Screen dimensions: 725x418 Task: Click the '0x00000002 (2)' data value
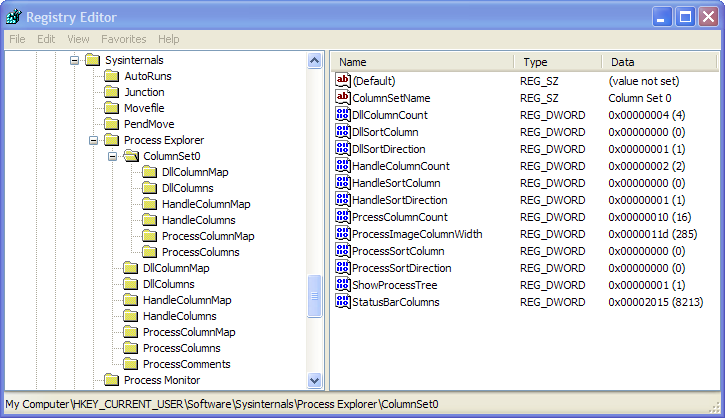pyautogui.click(x=646, y=166)
